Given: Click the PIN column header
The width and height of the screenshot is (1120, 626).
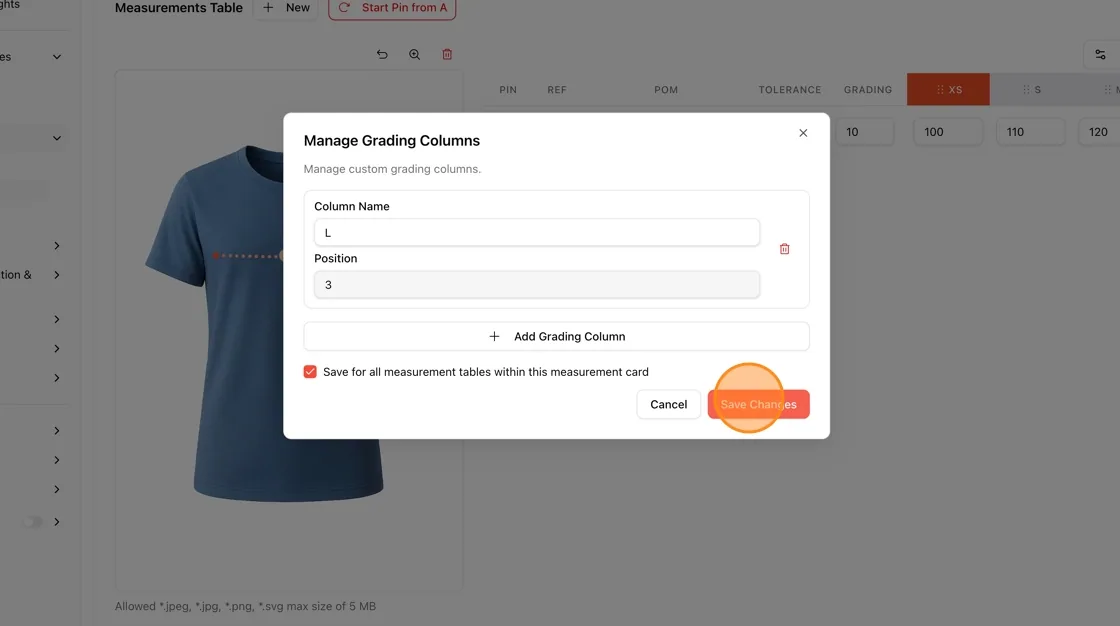Looking at the screenshot, I should point(508,89).
